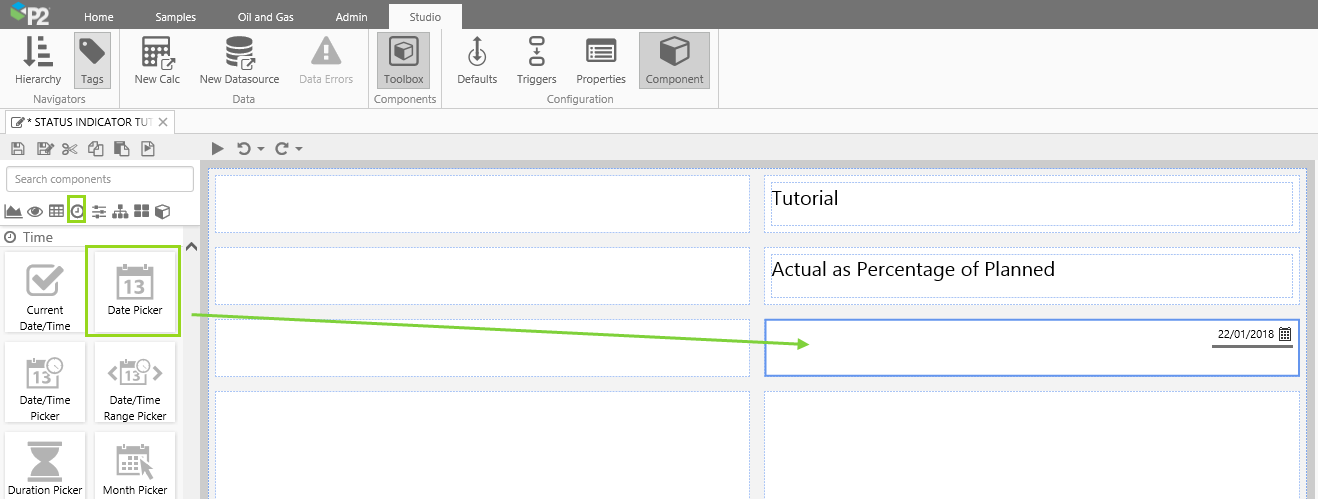Filter toolbox by cube components
This screenshot has height=499, width=1318.
[x=162, y=211]
